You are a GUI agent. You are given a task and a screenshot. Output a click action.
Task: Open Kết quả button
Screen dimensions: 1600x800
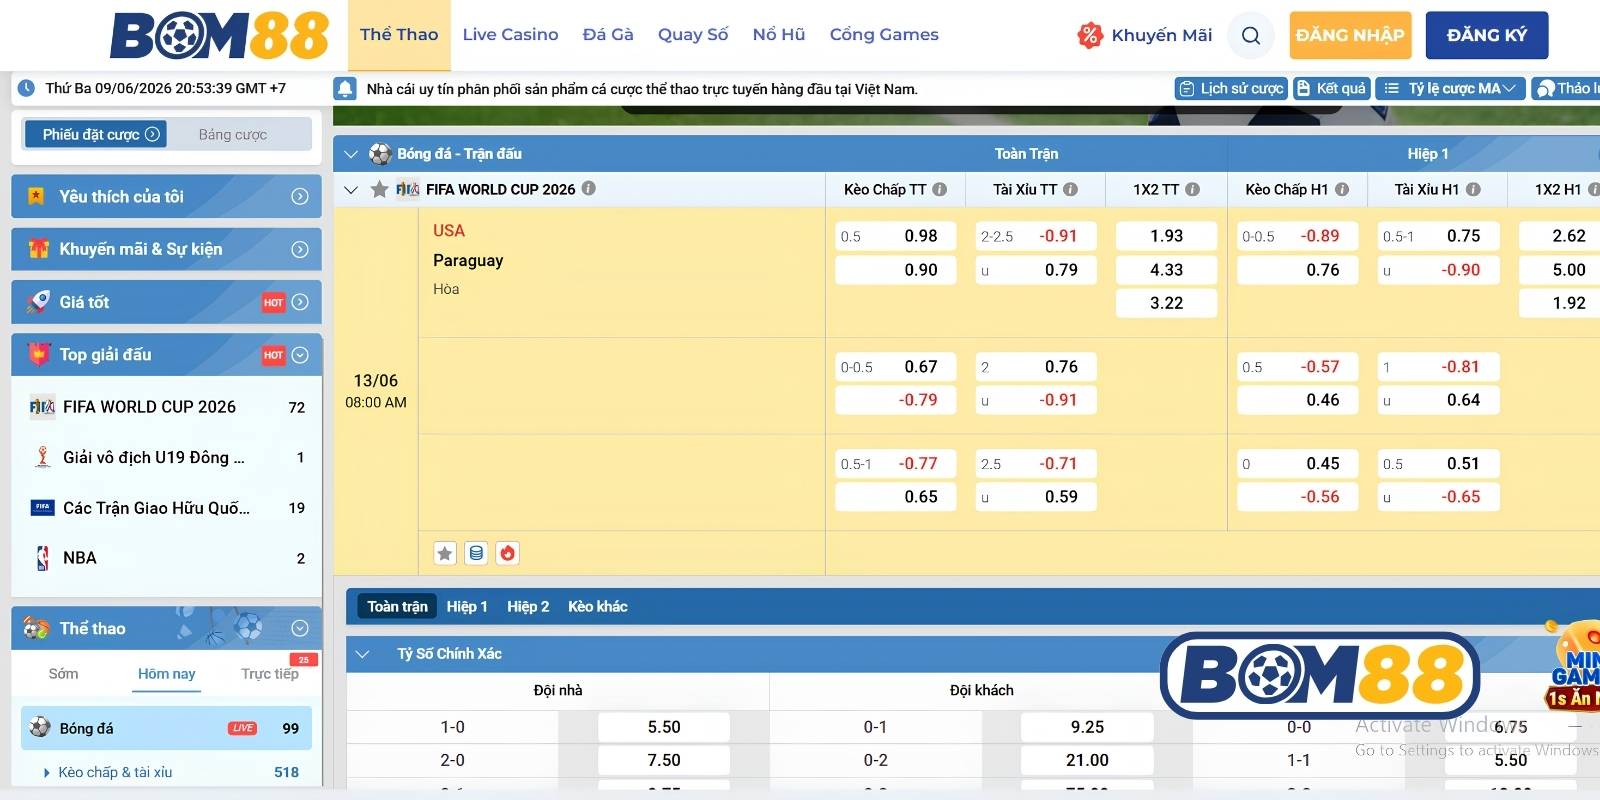coord(1331,88)
